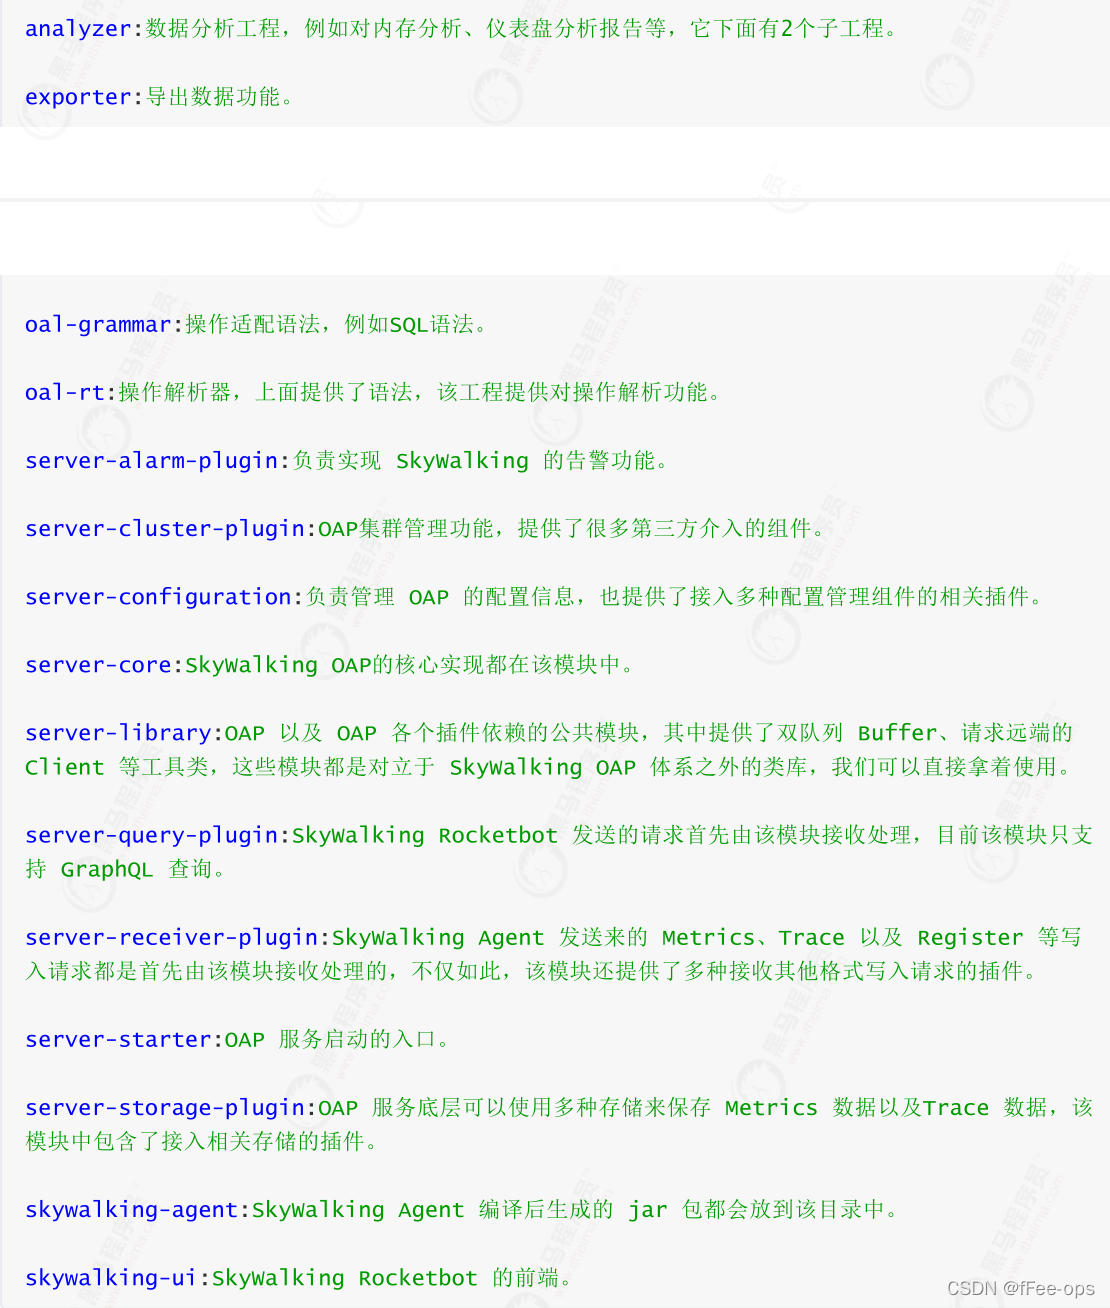Click the 'server-configuration' module name

(158, 597)
